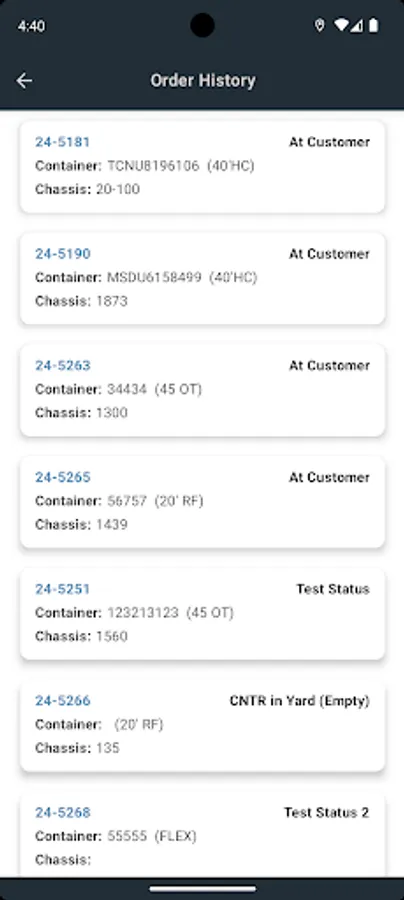
Task: Tap the location icon in status bar
Action: (x=320, y=26)
